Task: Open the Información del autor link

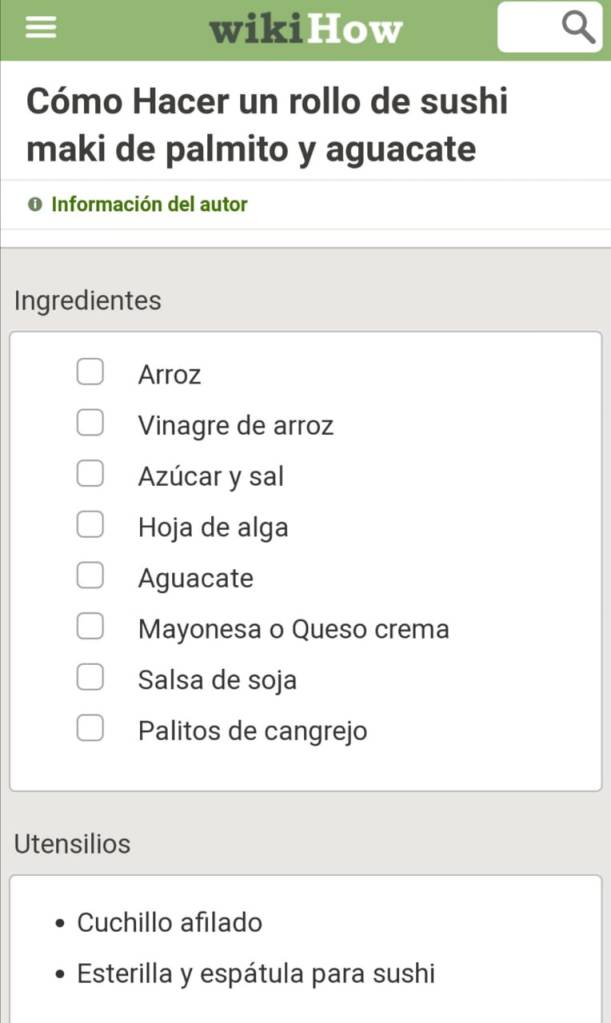Action: (x=149, y=205)
